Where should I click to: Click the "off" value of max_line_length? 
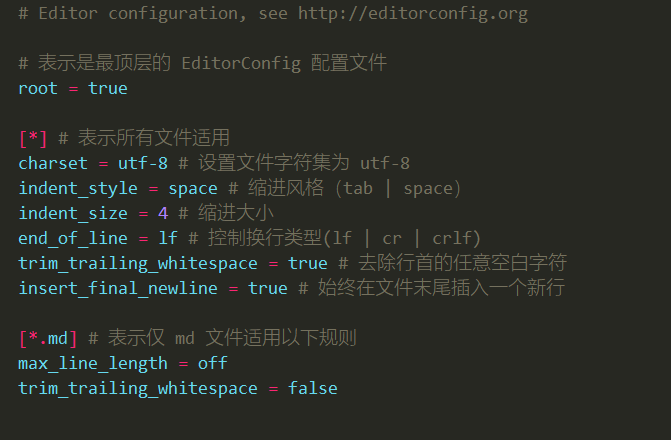[213, 363]
